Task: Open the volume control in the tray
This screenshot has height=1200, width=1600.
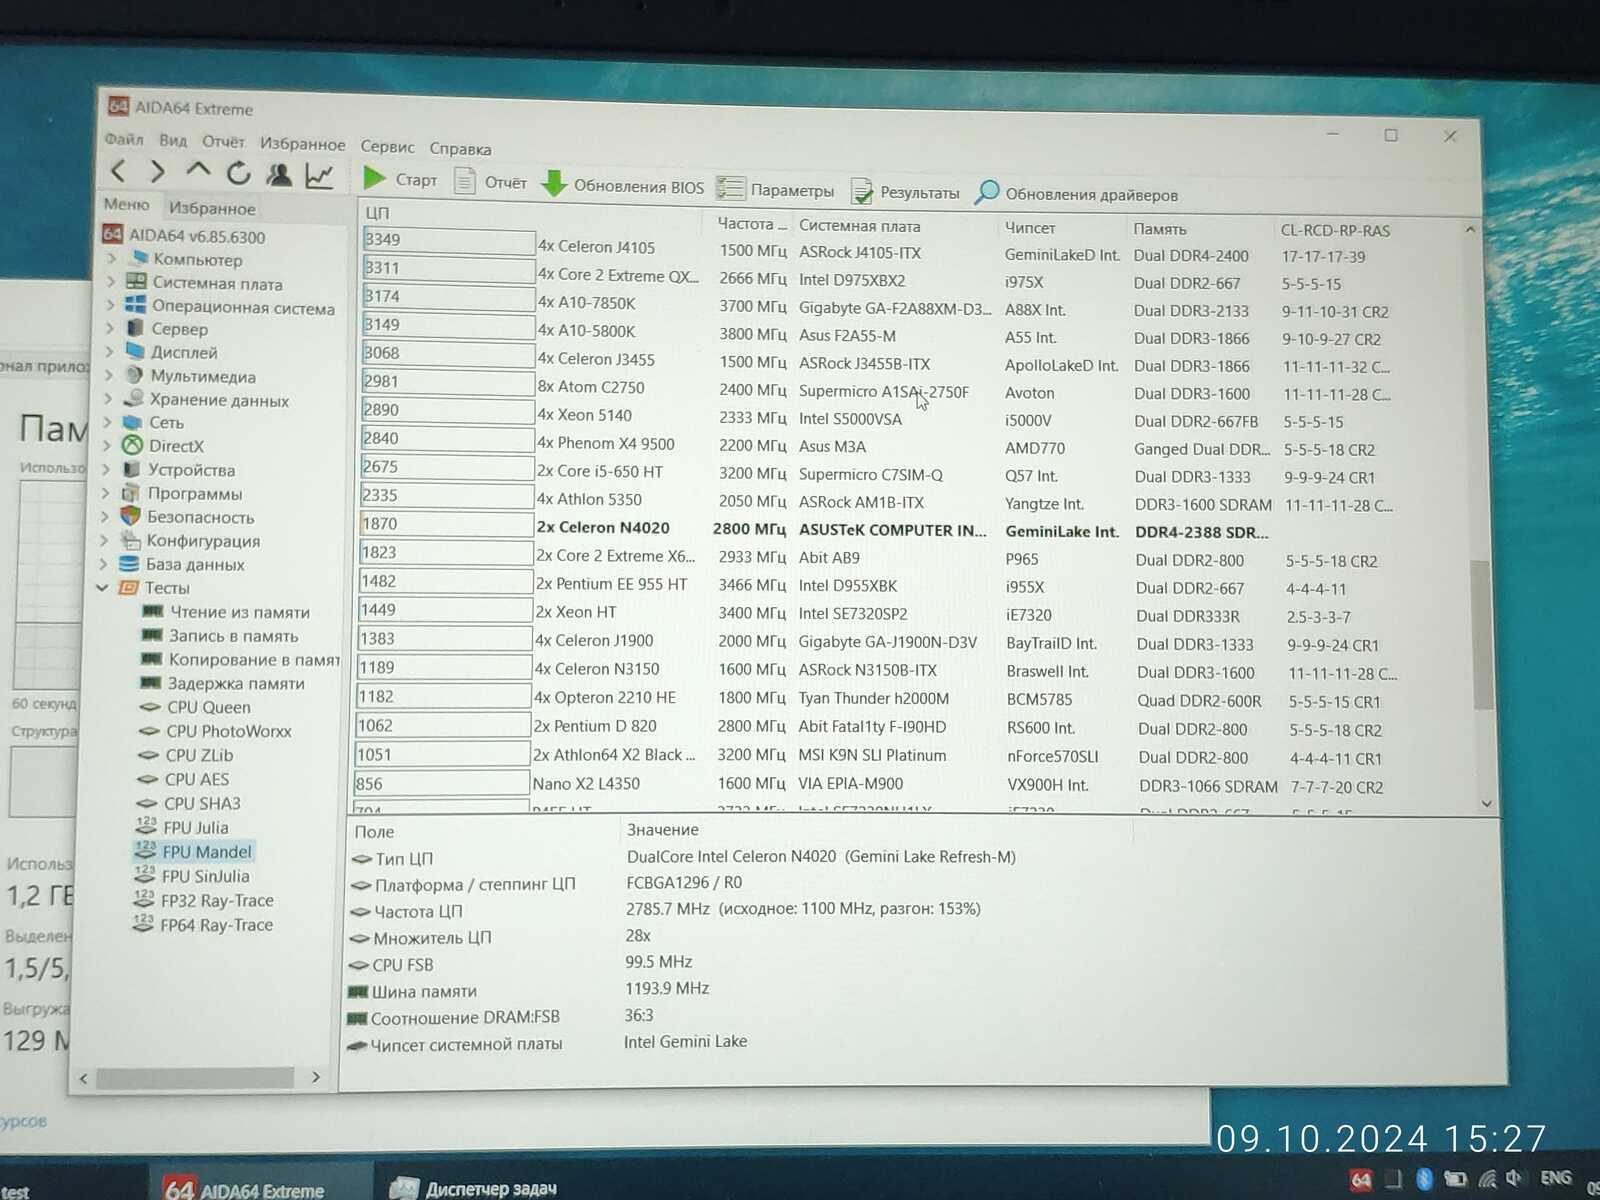Action: (1515, 1179)
